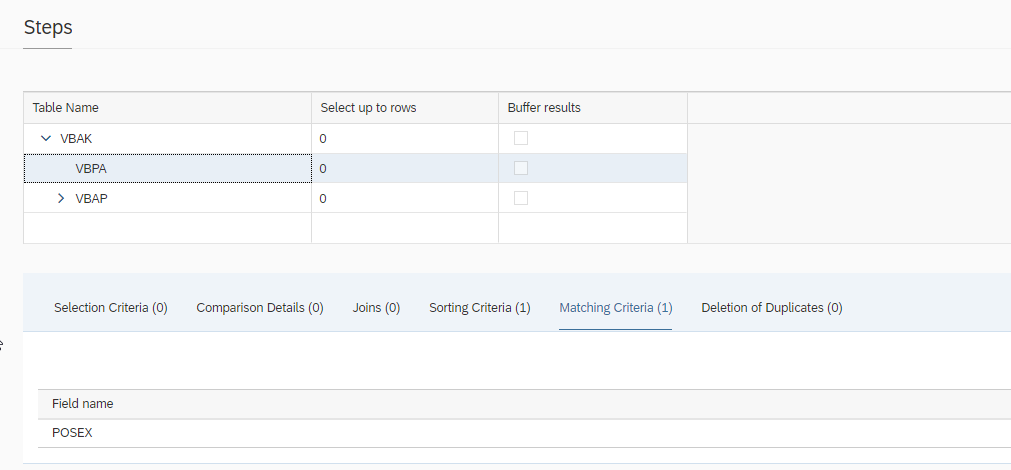Select the VBAK table row
The height and width of the screenshot is (470, 1011).
pyautogui.click(x=76, y=139)
